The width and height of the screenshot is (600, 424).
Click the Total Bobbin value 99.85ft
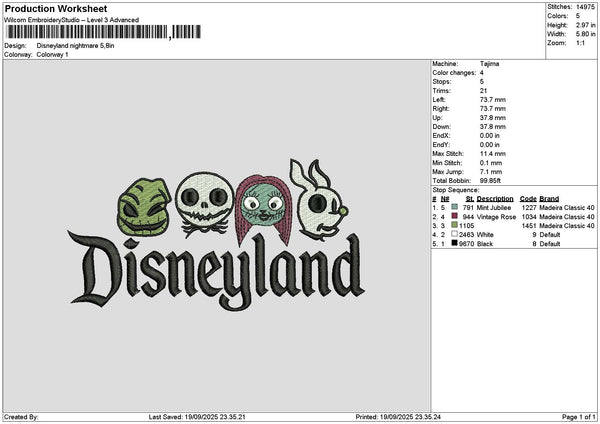[x=491, y=181]
